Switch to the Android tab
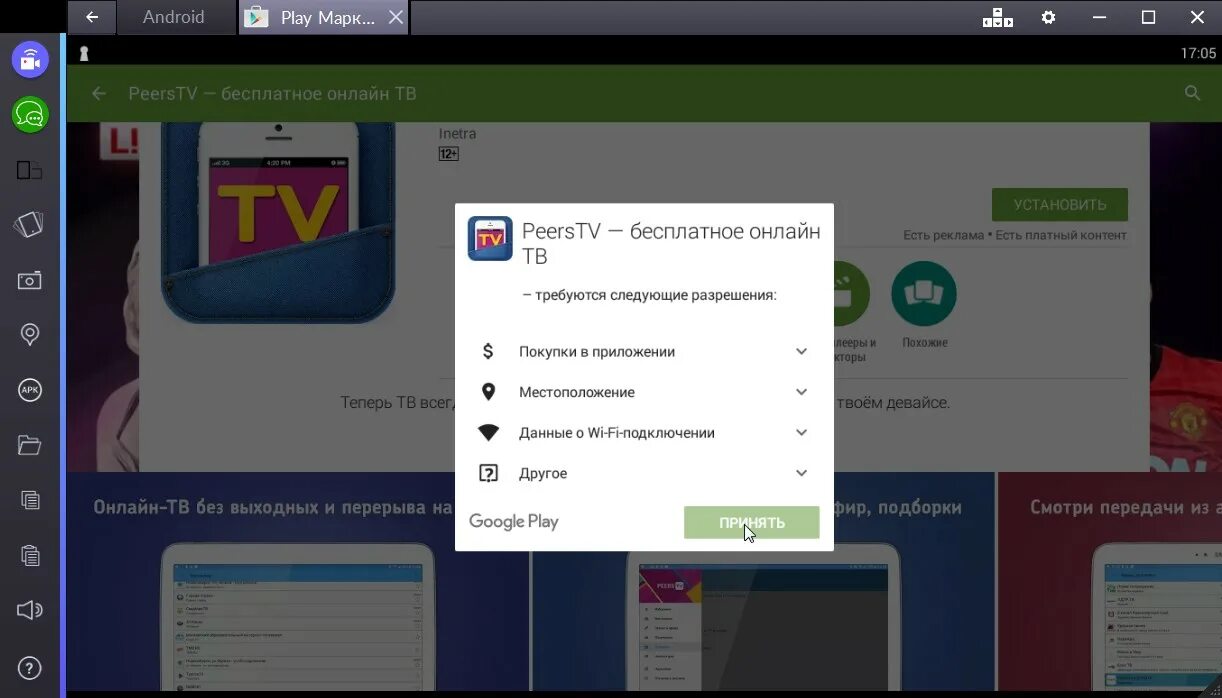The image size is (1222, 698). click(173, 17)
